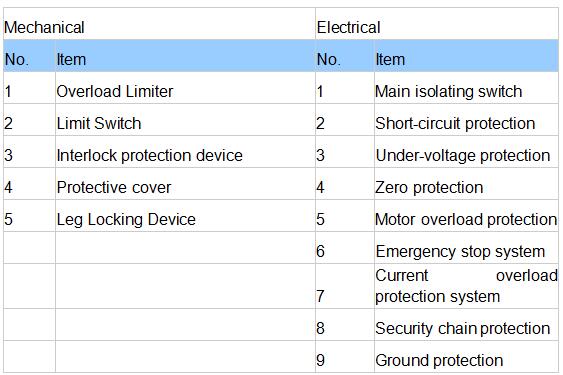Select the Leg Locking Device cell
Viewport: 563px width, 375px height.
pyautogui.click(x=185, y=216)
